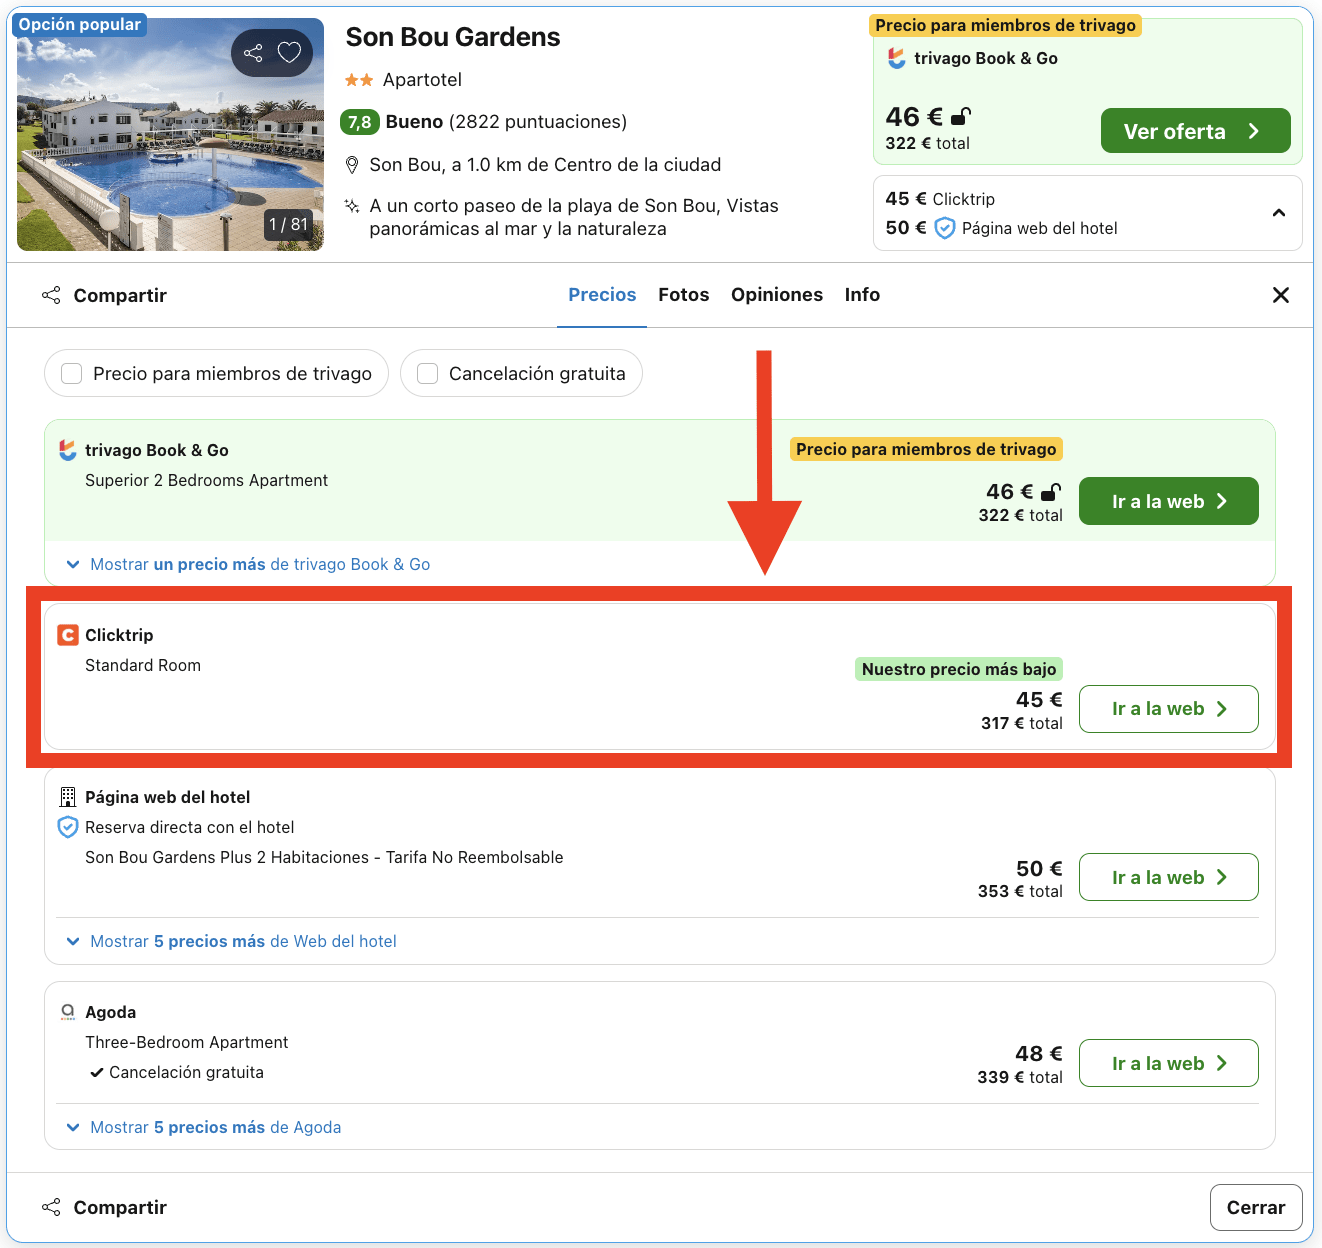Click the share icon next to bottom Compartir
Viewport: 1322px width, 1248px height.
[51, 1207]
